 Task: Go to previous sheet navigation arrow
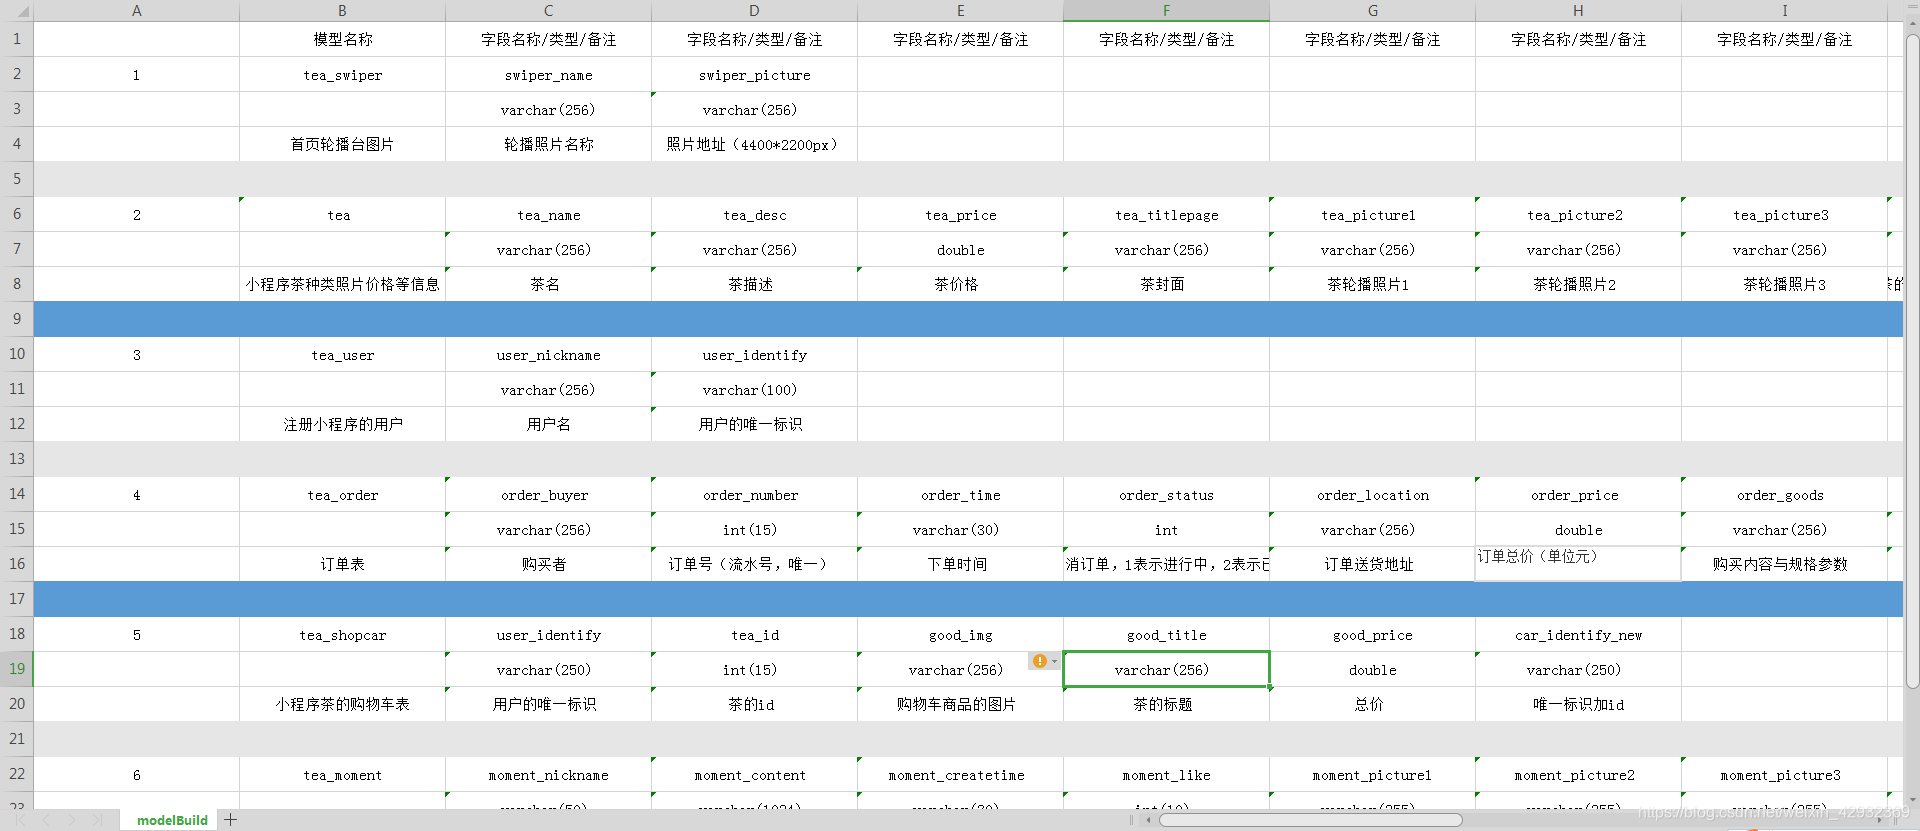(46, 820)
